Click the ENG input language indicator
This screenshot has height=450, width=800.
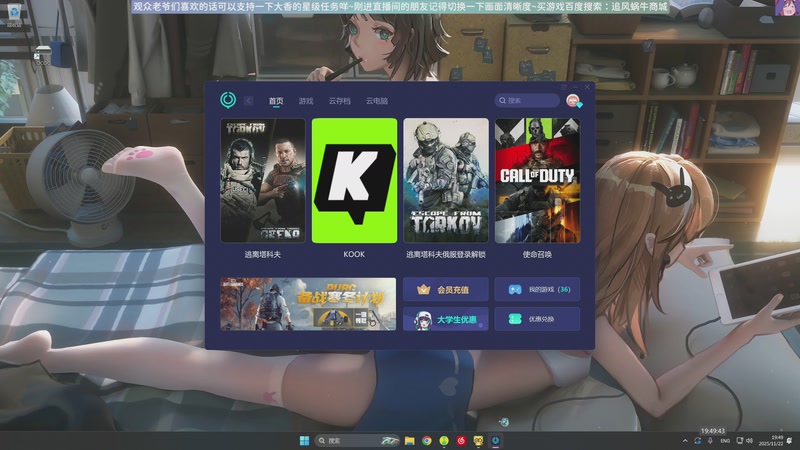[x=725, y=441]
